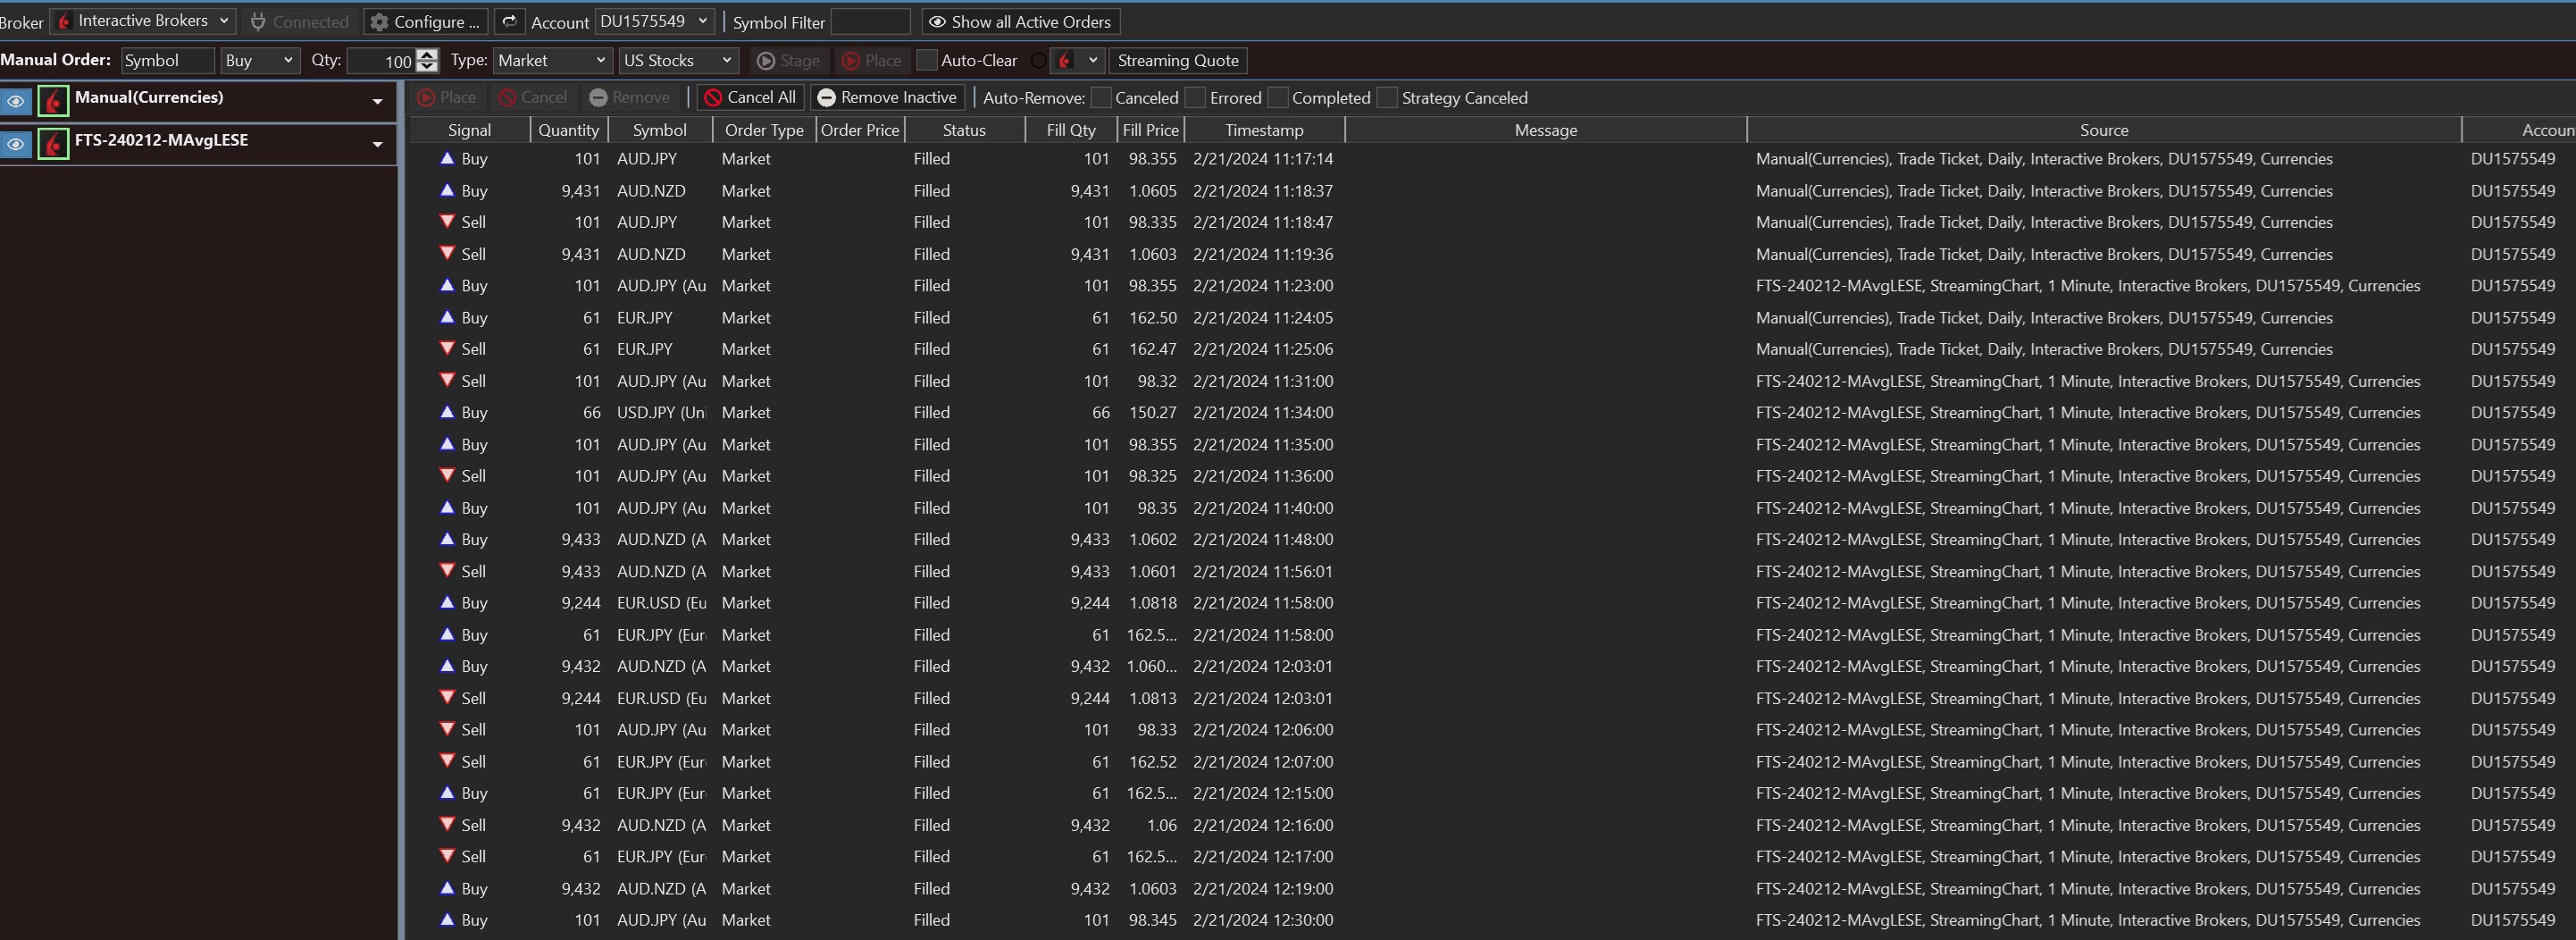The width and height of the screenshot is (2576, 940).
Task: Click the status circle indicator beside Auto-Clear
Action: click(x=1038, y=61)
